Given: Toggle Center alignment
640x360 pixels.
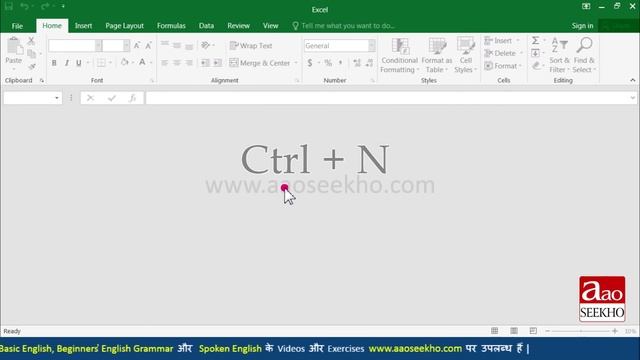Looking at the screenshot, I should (177, 63).
